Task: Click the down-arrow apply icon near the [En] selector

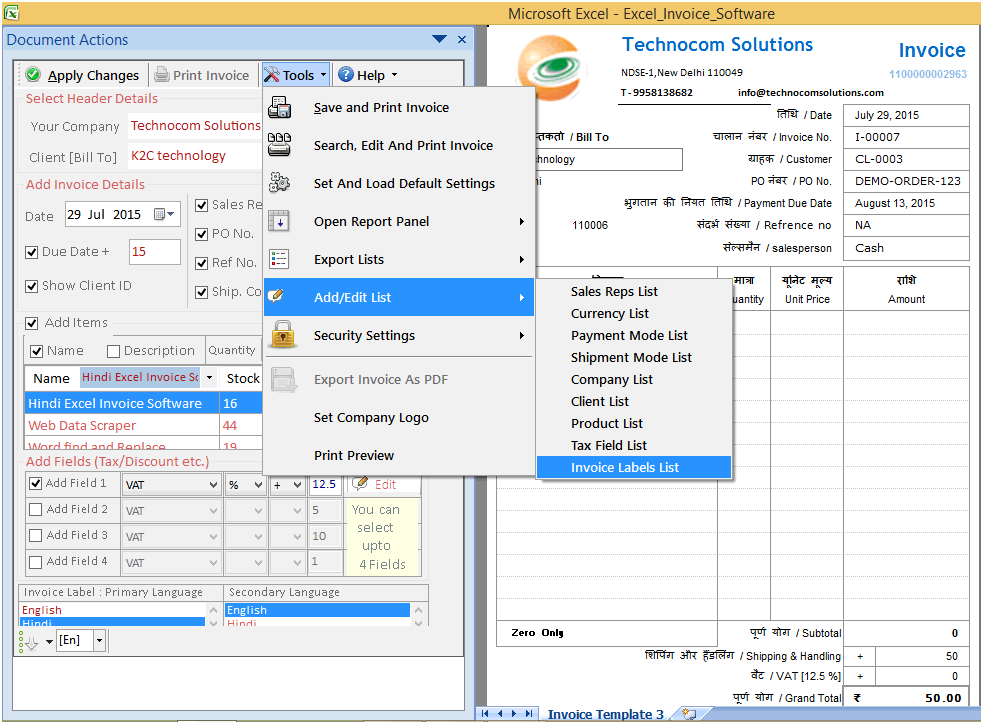Action: click(x=30, y=640)
